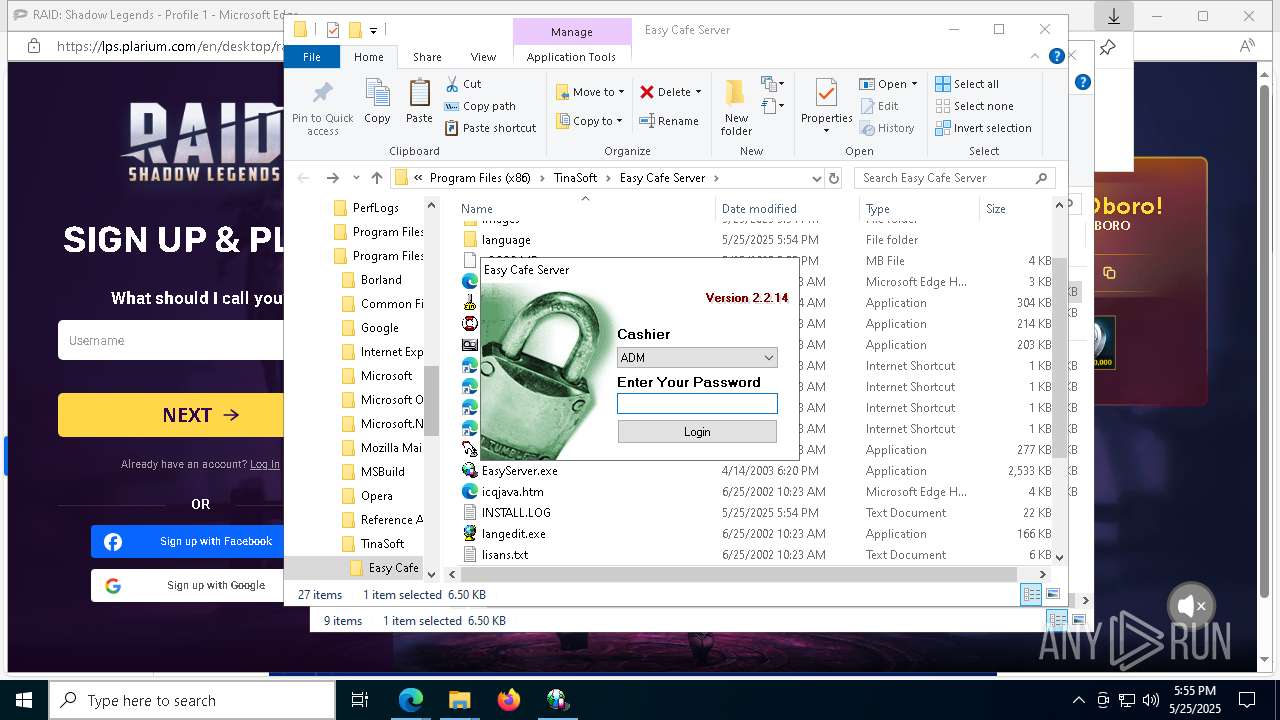This screenshot has height=720, width=1280.
Task: Click the Copy ribbon icon
Action: point(377,101)
